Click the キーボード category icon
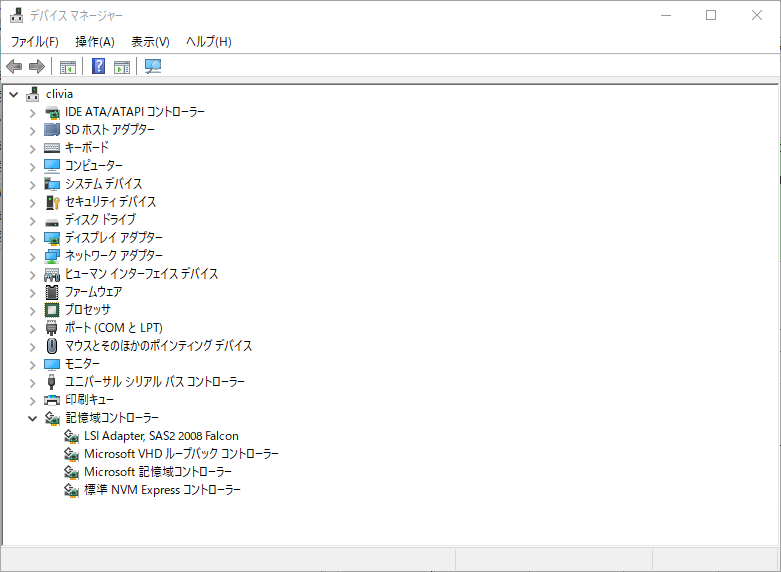Image resolution: width=781 pixels, height=572 pixels. click(x=52, y=147)
